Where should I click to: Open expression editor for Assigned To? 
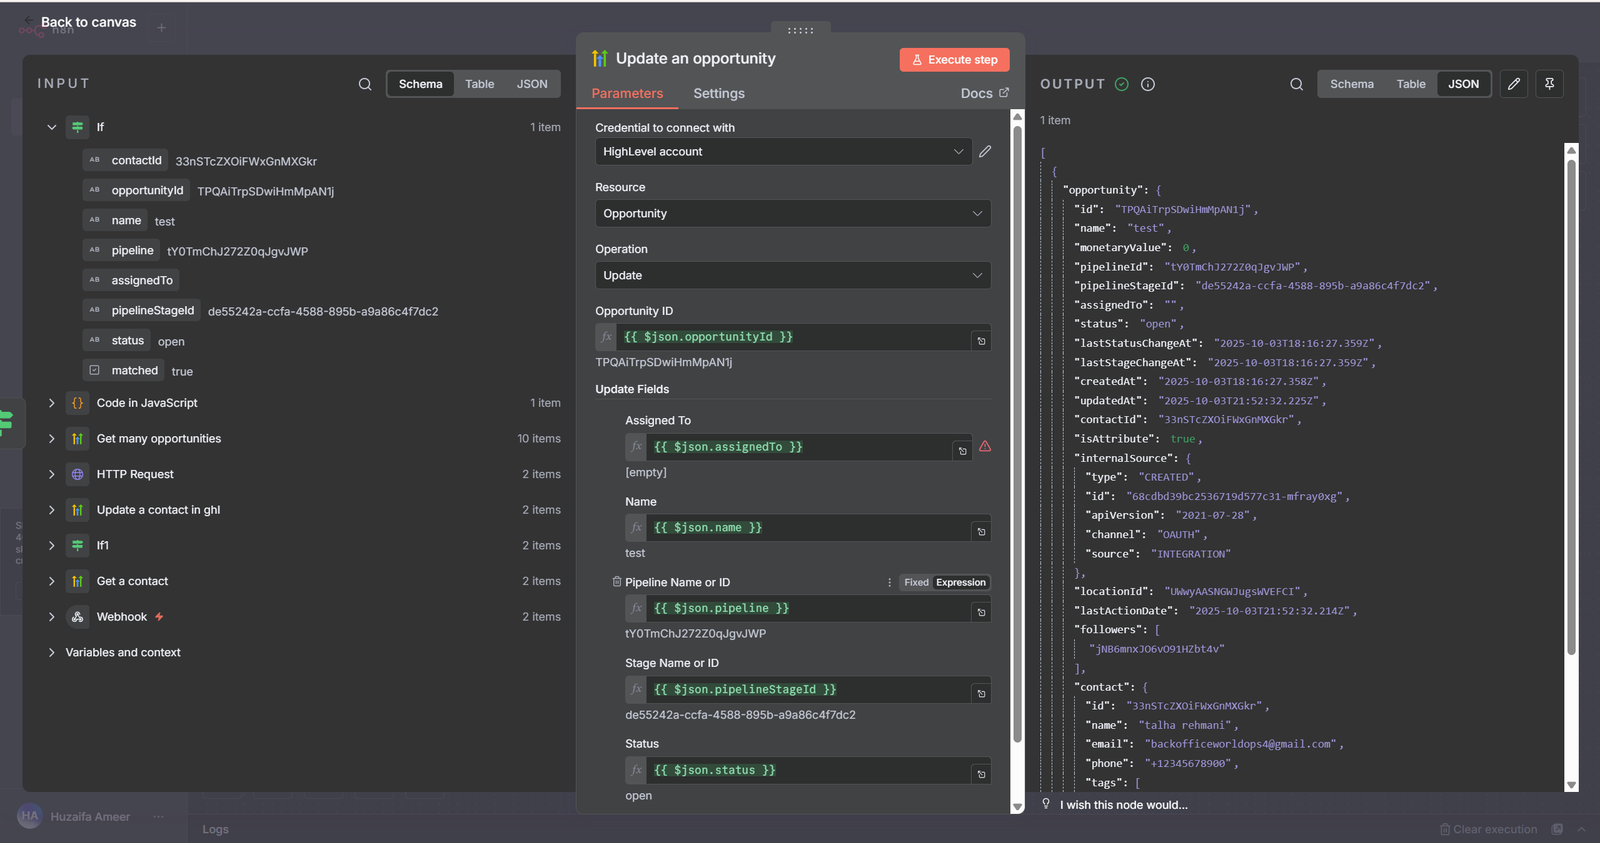[x=962, y=451]
